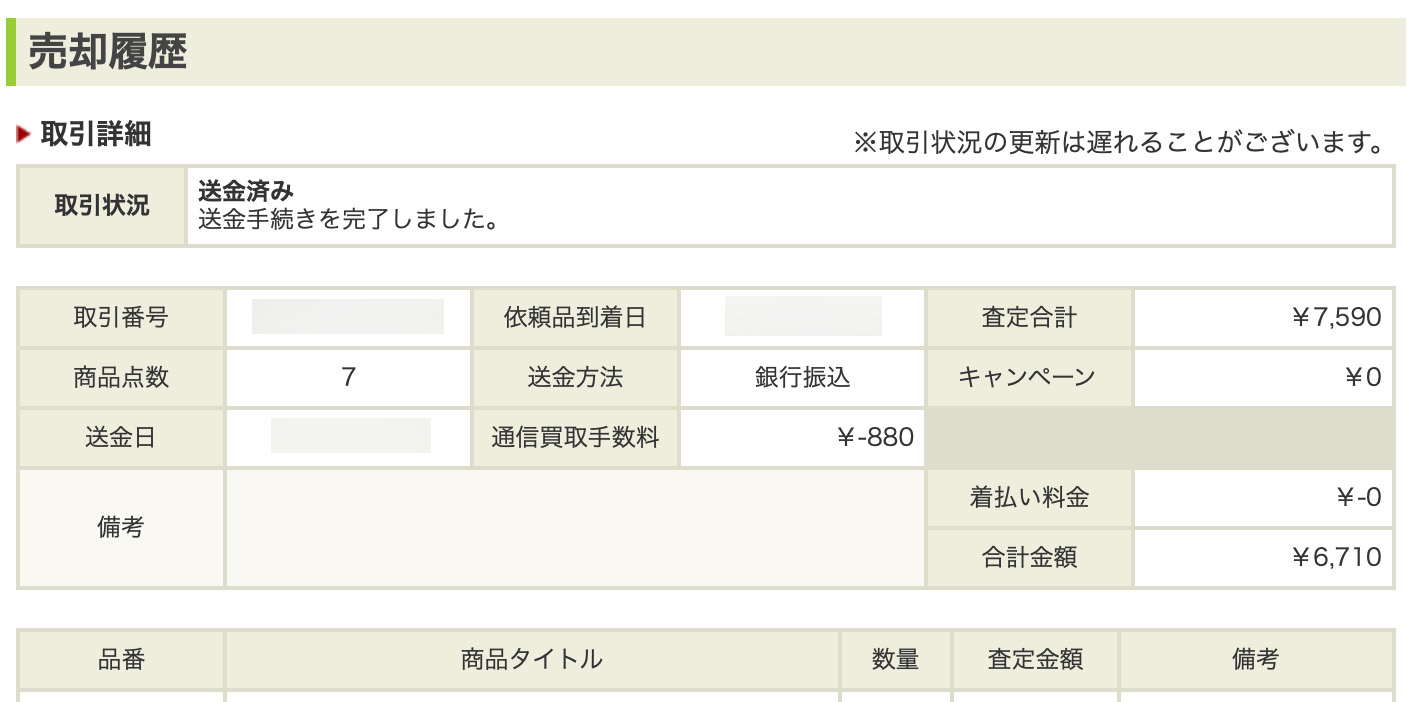Click the キャンペーン amount ¥0

click(x=1363, y=377)
